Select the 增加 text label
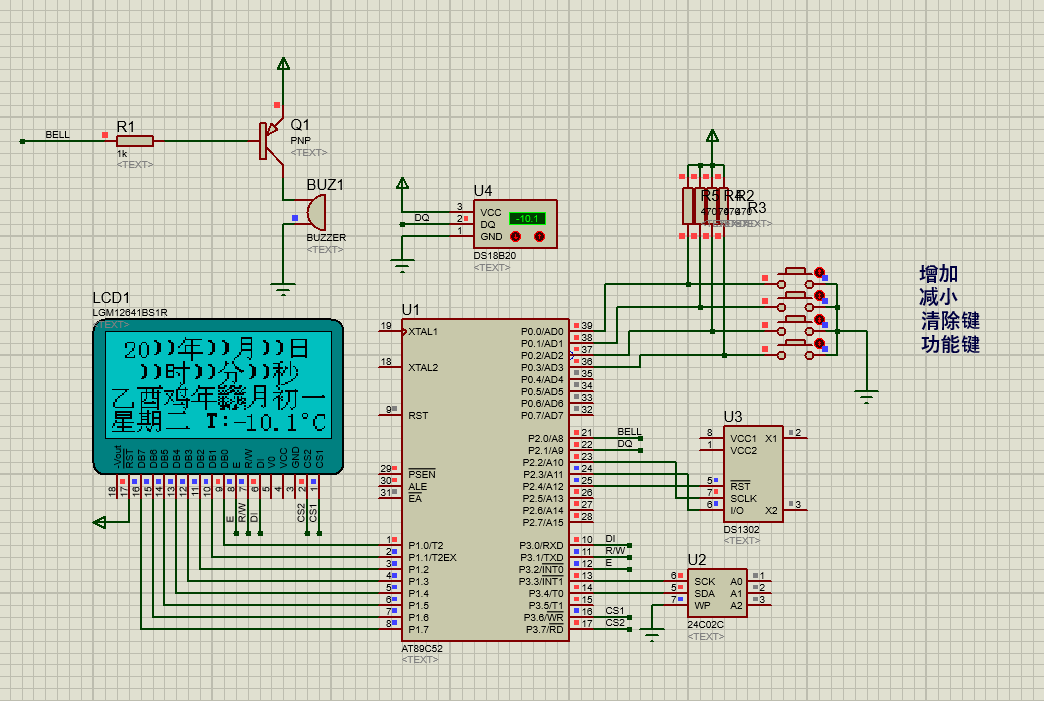 (938, 274)
